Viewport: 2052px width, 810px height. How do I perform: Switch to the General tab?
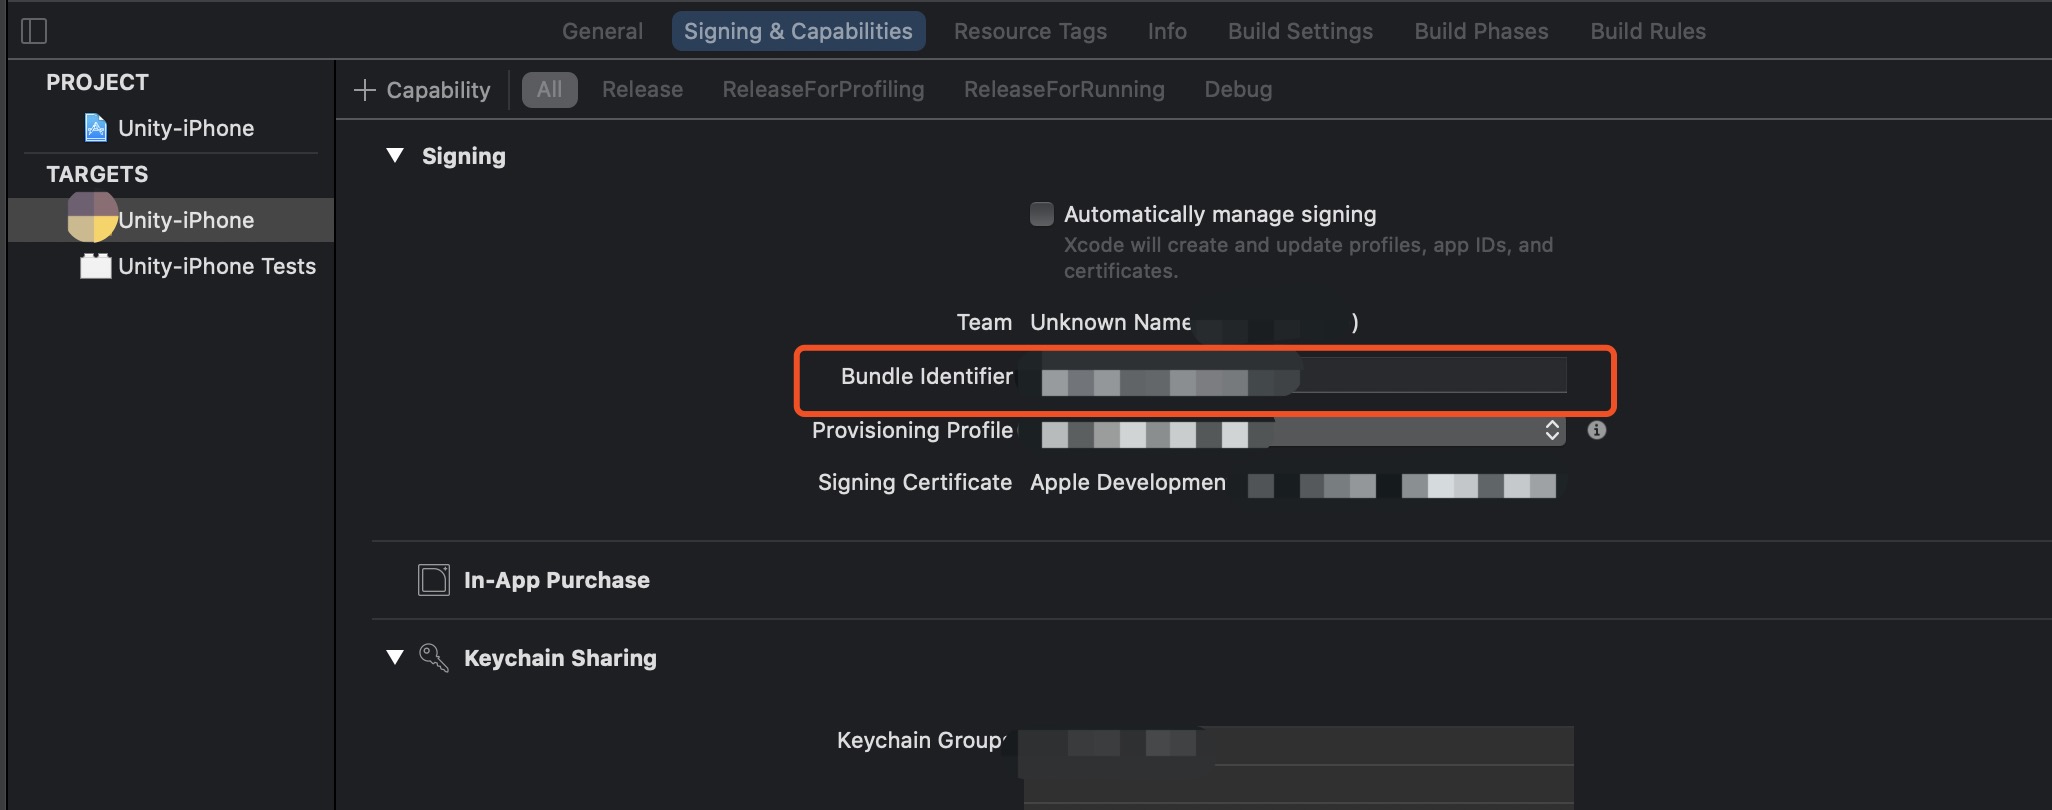coord(602,31)
